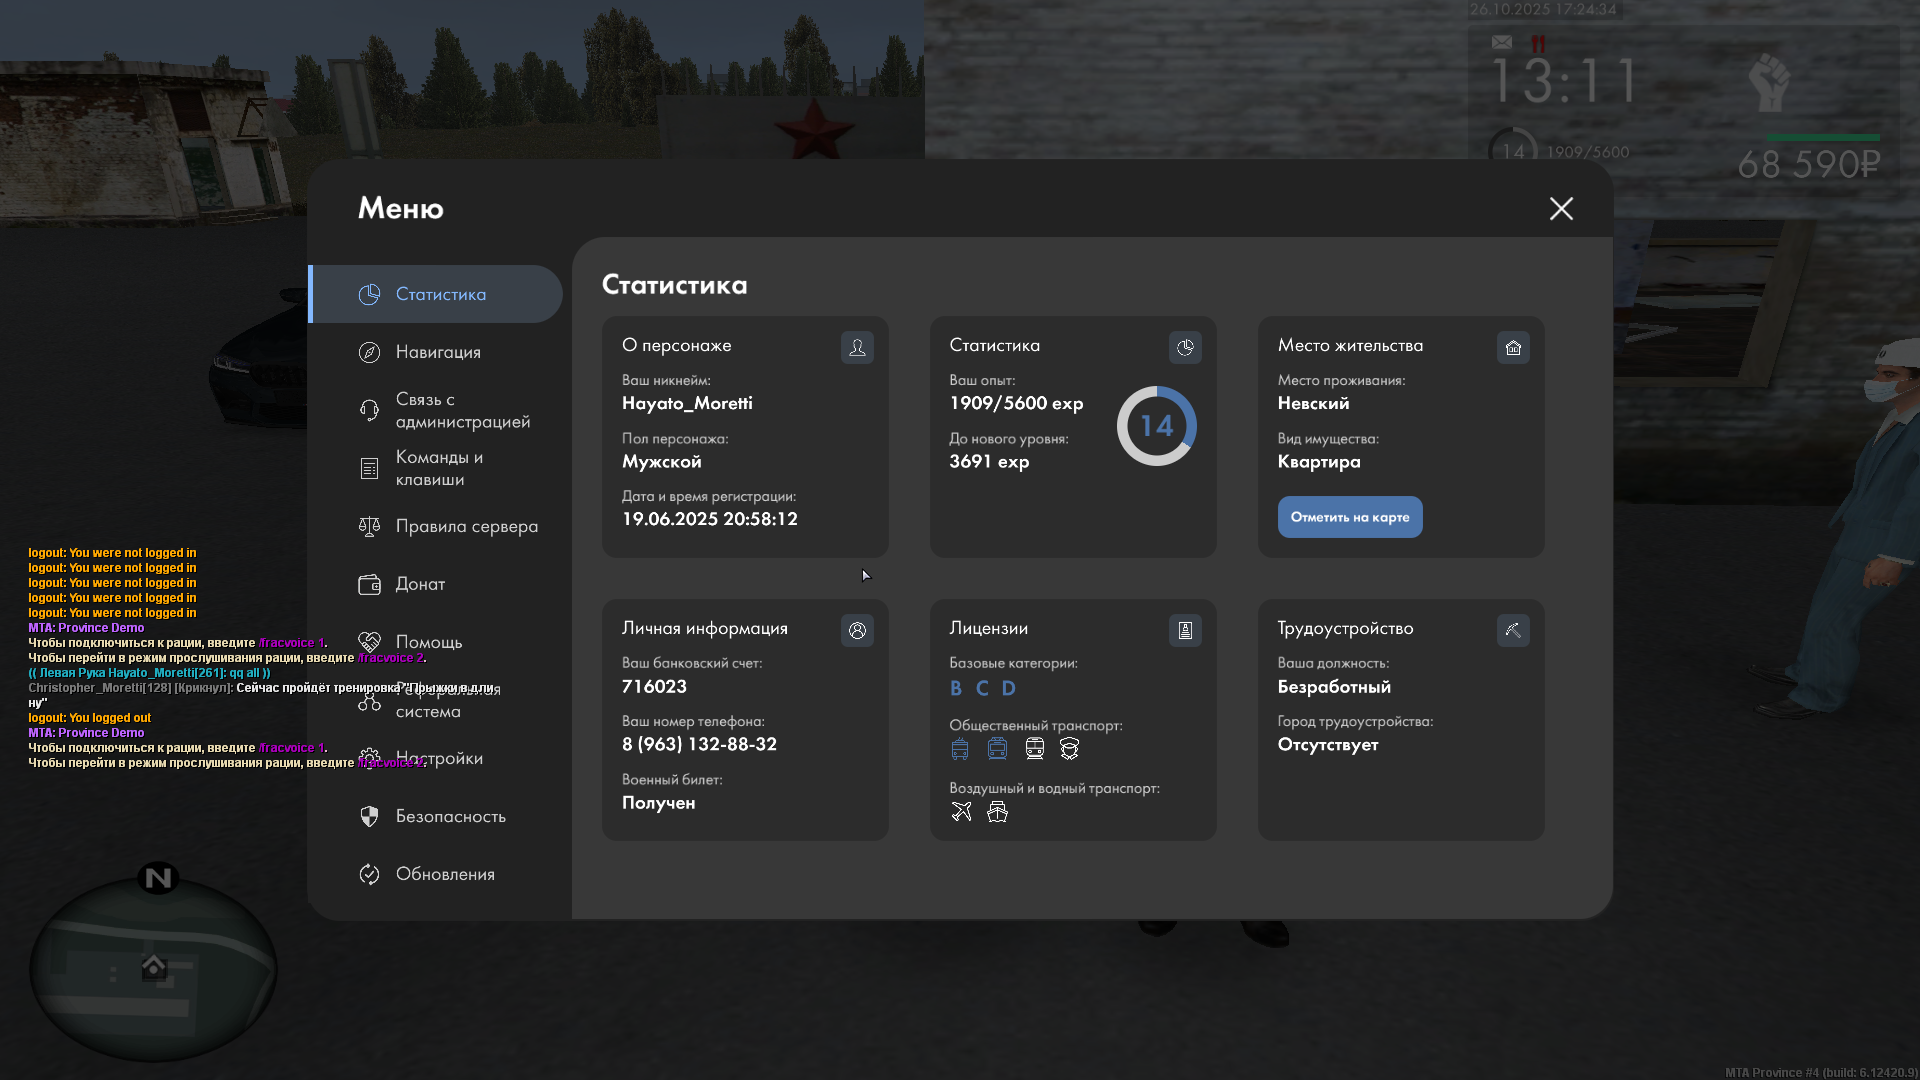Viewport: 1920px width, 1080px height.
Task: Open the Обновления menu item
Action: [444, 874]
